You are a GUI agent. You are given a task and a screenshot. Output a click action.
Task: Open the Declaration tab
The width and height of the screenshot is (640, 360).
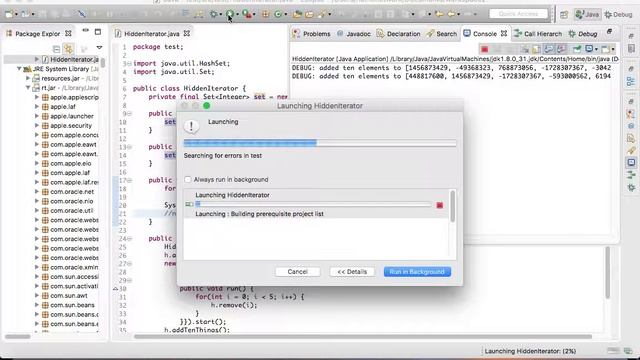(398, 34)
